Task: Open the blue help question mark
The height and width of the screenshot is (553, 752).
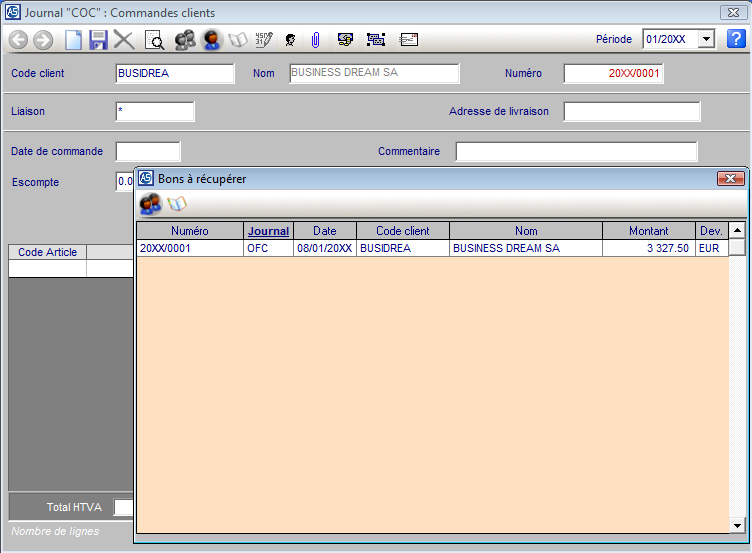Action: pyautogui.click(x=736, y=39)
